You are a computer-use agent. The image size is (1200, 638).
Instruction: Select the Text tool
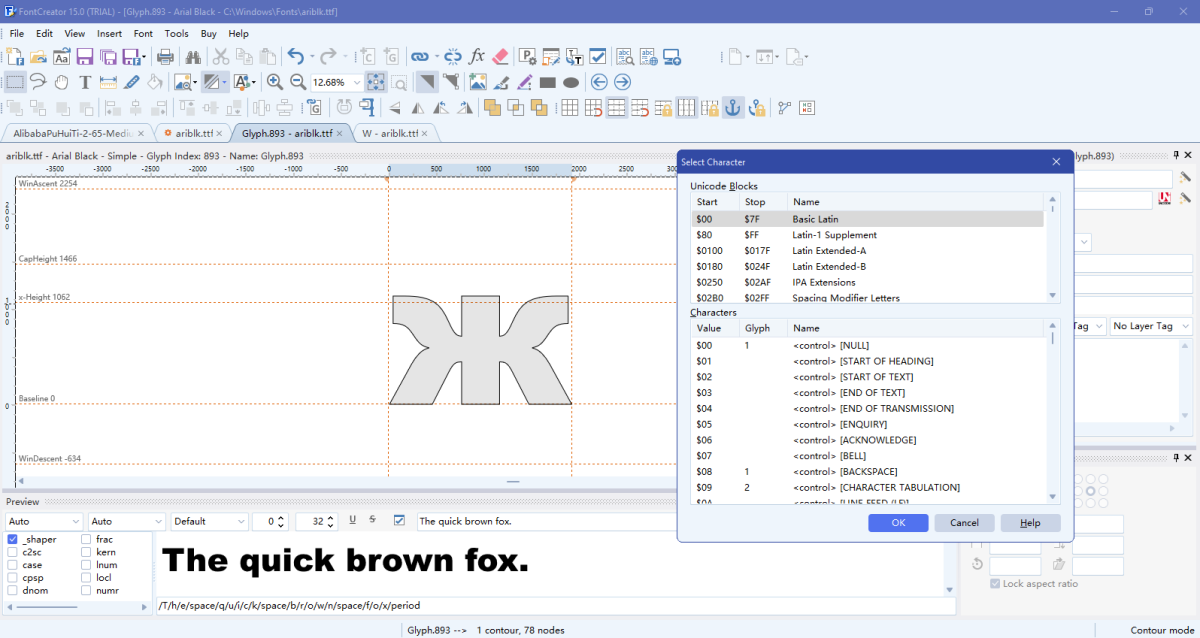pos(85,81)
